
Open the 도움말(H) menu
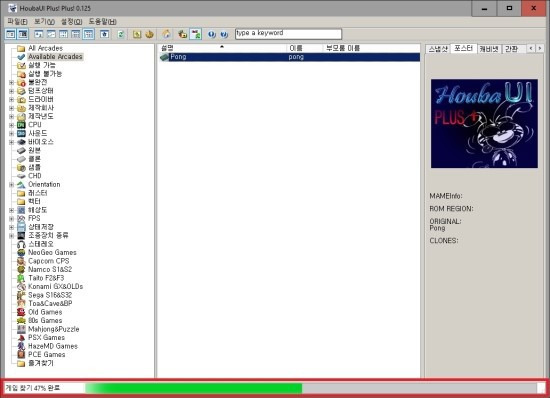pyautogui.click(x=102, y=22)
